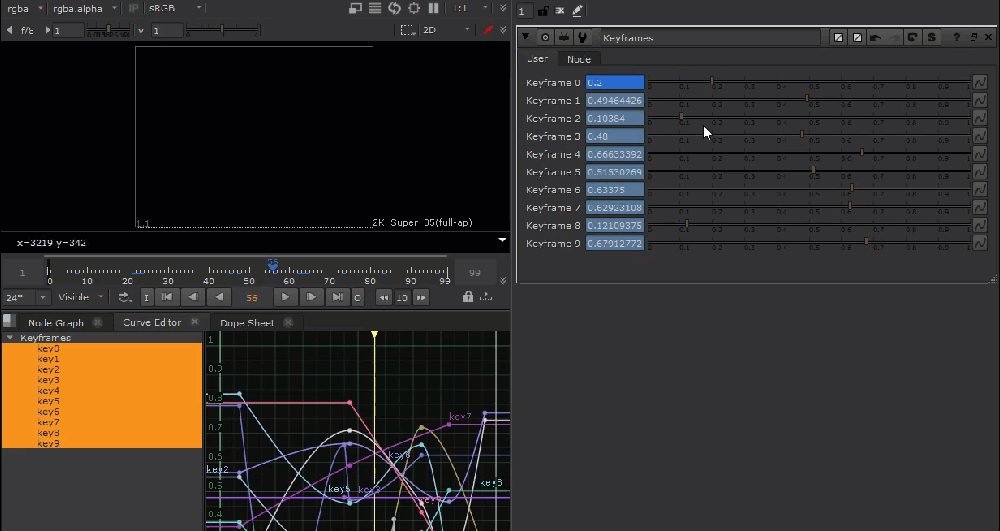Click the wrench icon in Keyframes panel

(x=582, y=37)
